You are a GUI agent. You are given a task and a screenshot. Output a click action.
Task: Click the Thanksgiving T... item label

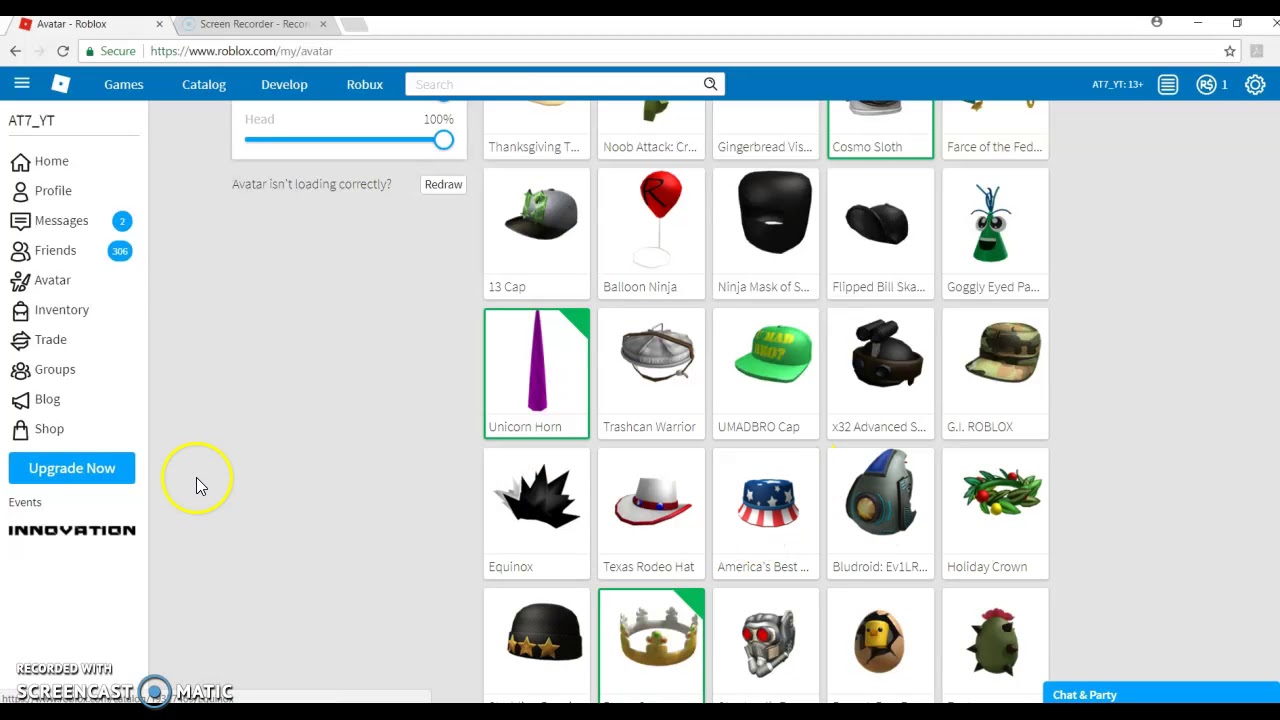[534, 147]
